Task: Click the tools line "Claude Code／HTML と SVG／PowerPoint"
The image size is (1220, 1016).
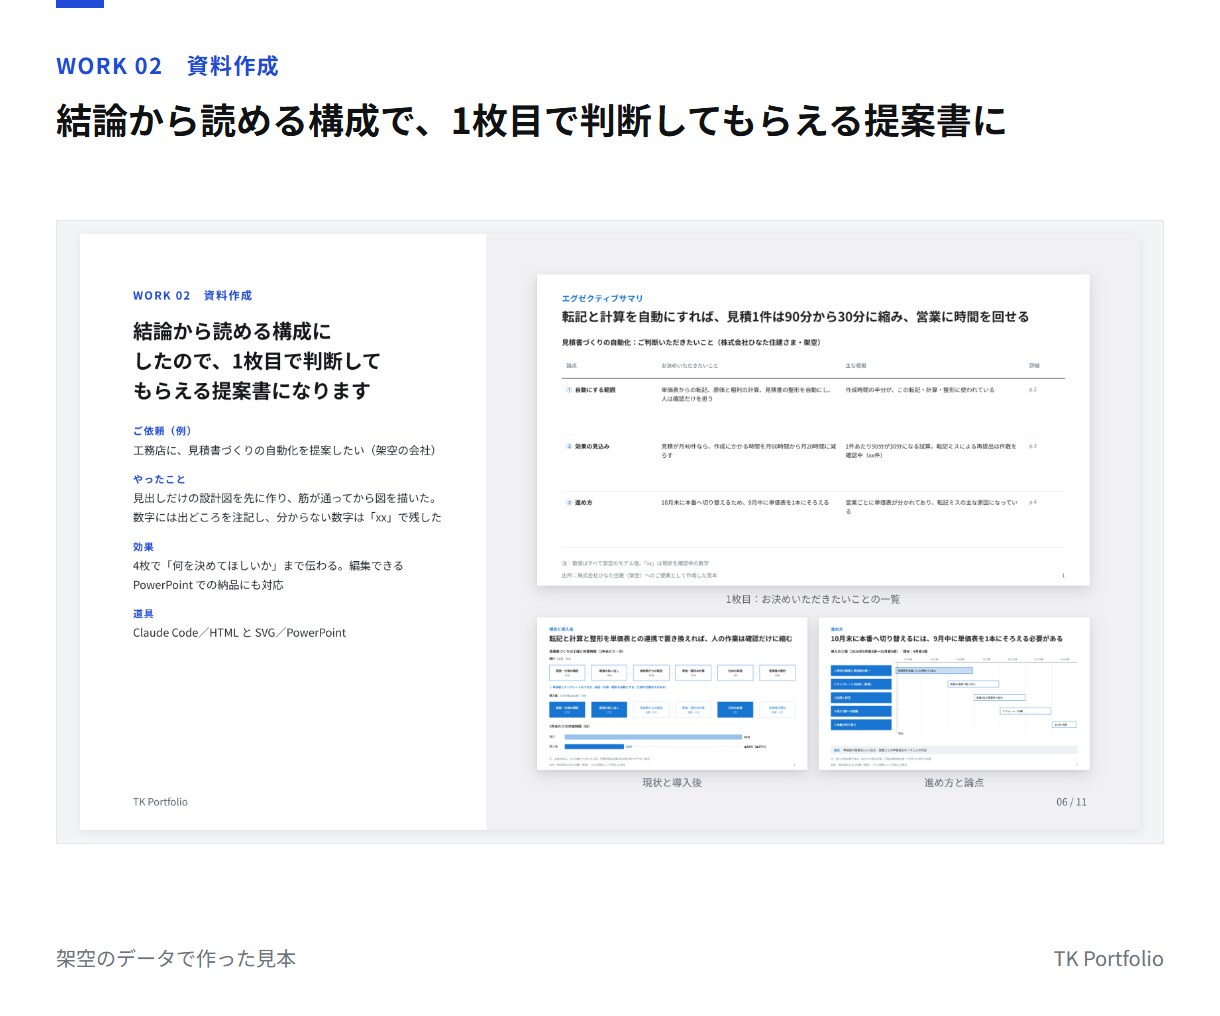Action: pyautogui.click(x=239, y=633)
